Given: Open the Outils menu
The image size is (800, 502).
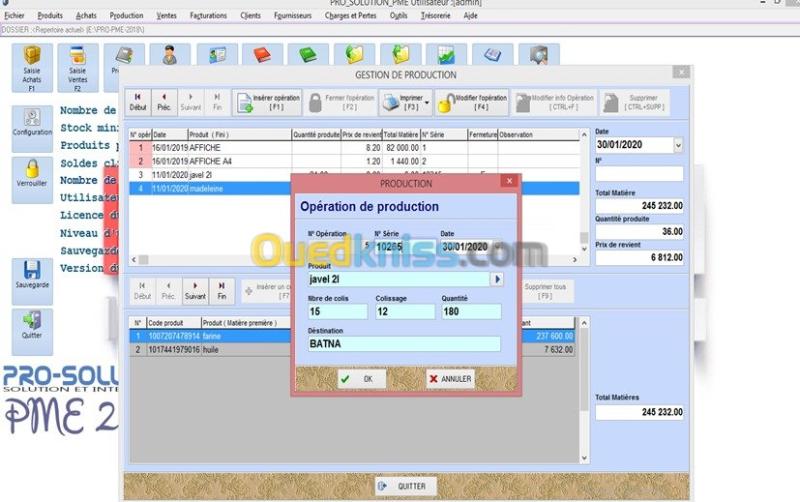Looking at the screenshot, I should tap(398, 16).
